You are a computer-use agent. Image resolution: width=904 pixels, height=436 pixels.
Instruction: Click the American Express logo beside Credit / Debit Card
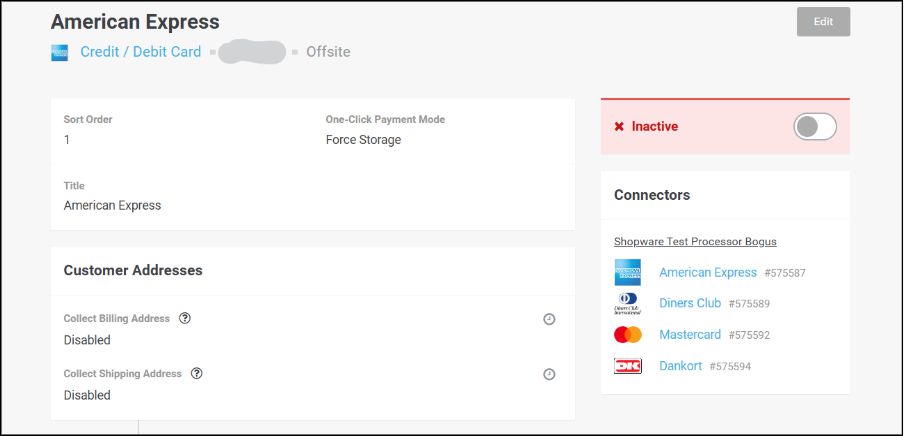click(59, 53)
